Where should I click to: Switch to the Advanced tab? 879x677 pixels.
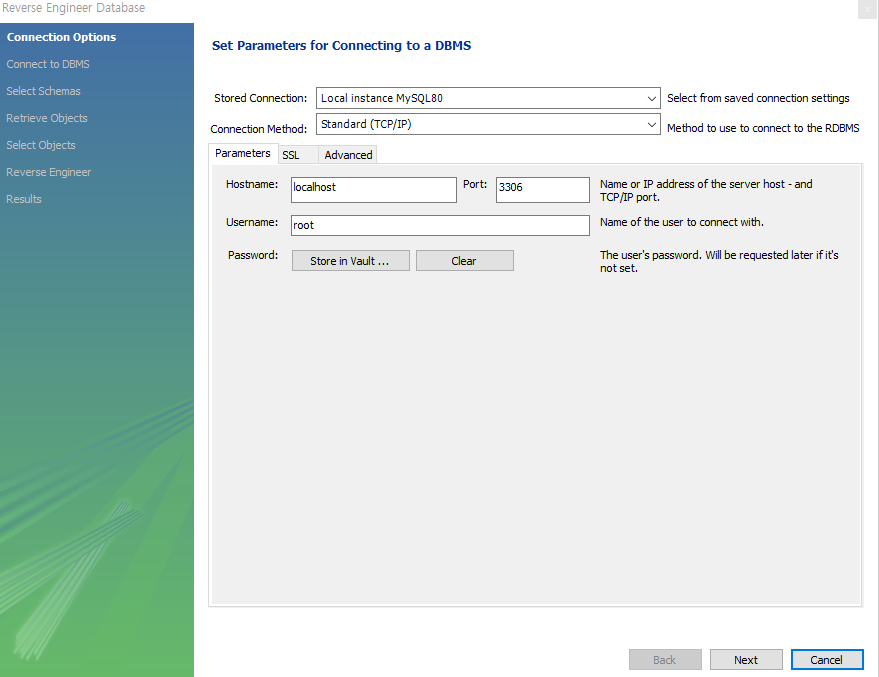click(348, 155)
